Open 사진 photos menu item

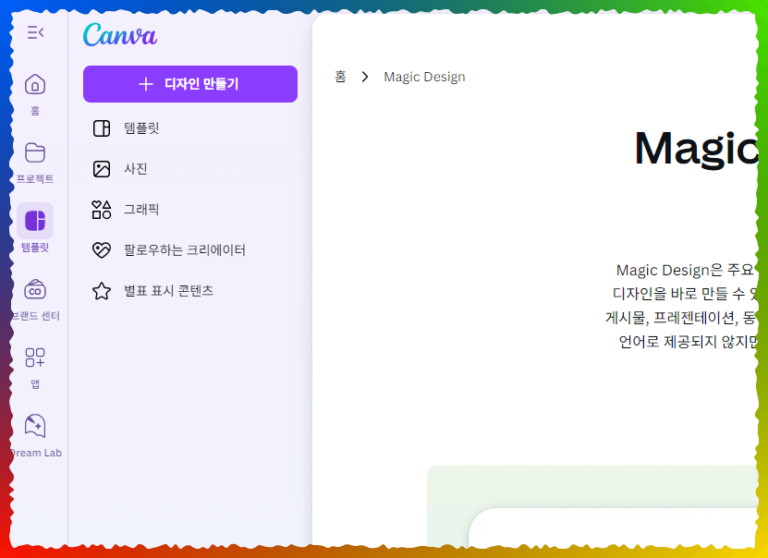point(190,169)
